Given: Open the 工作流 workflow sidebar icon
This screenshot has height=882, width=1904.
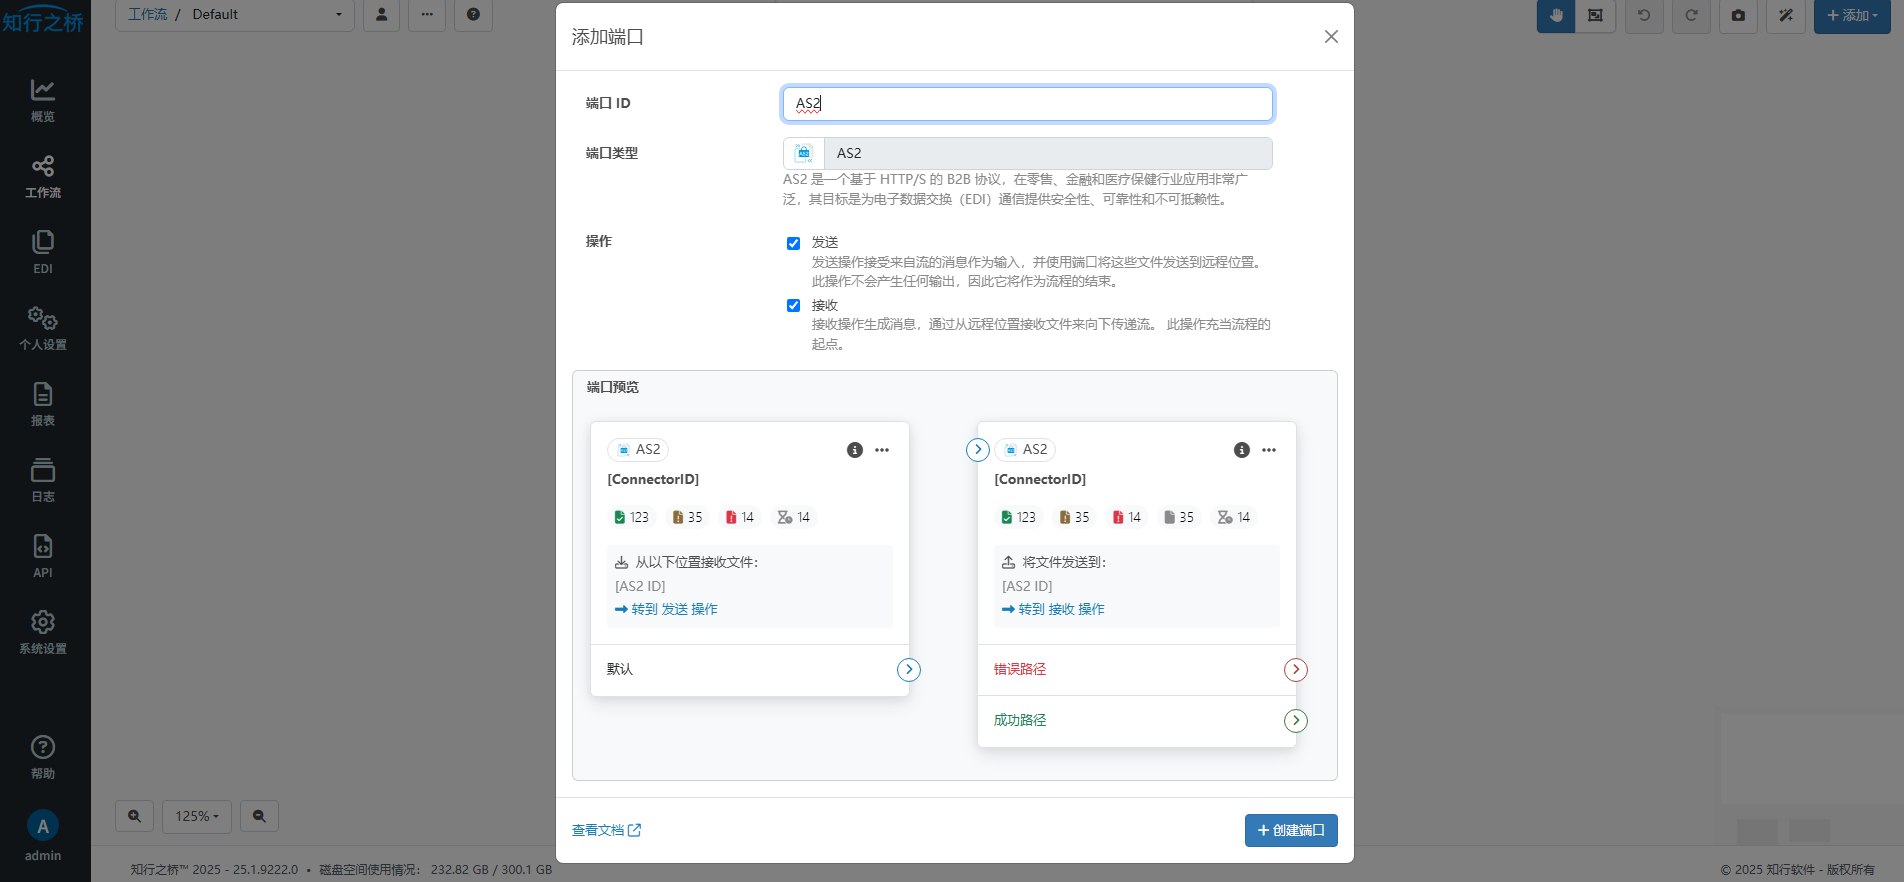Looking at the screenshot, I should (x=42, y=176).
